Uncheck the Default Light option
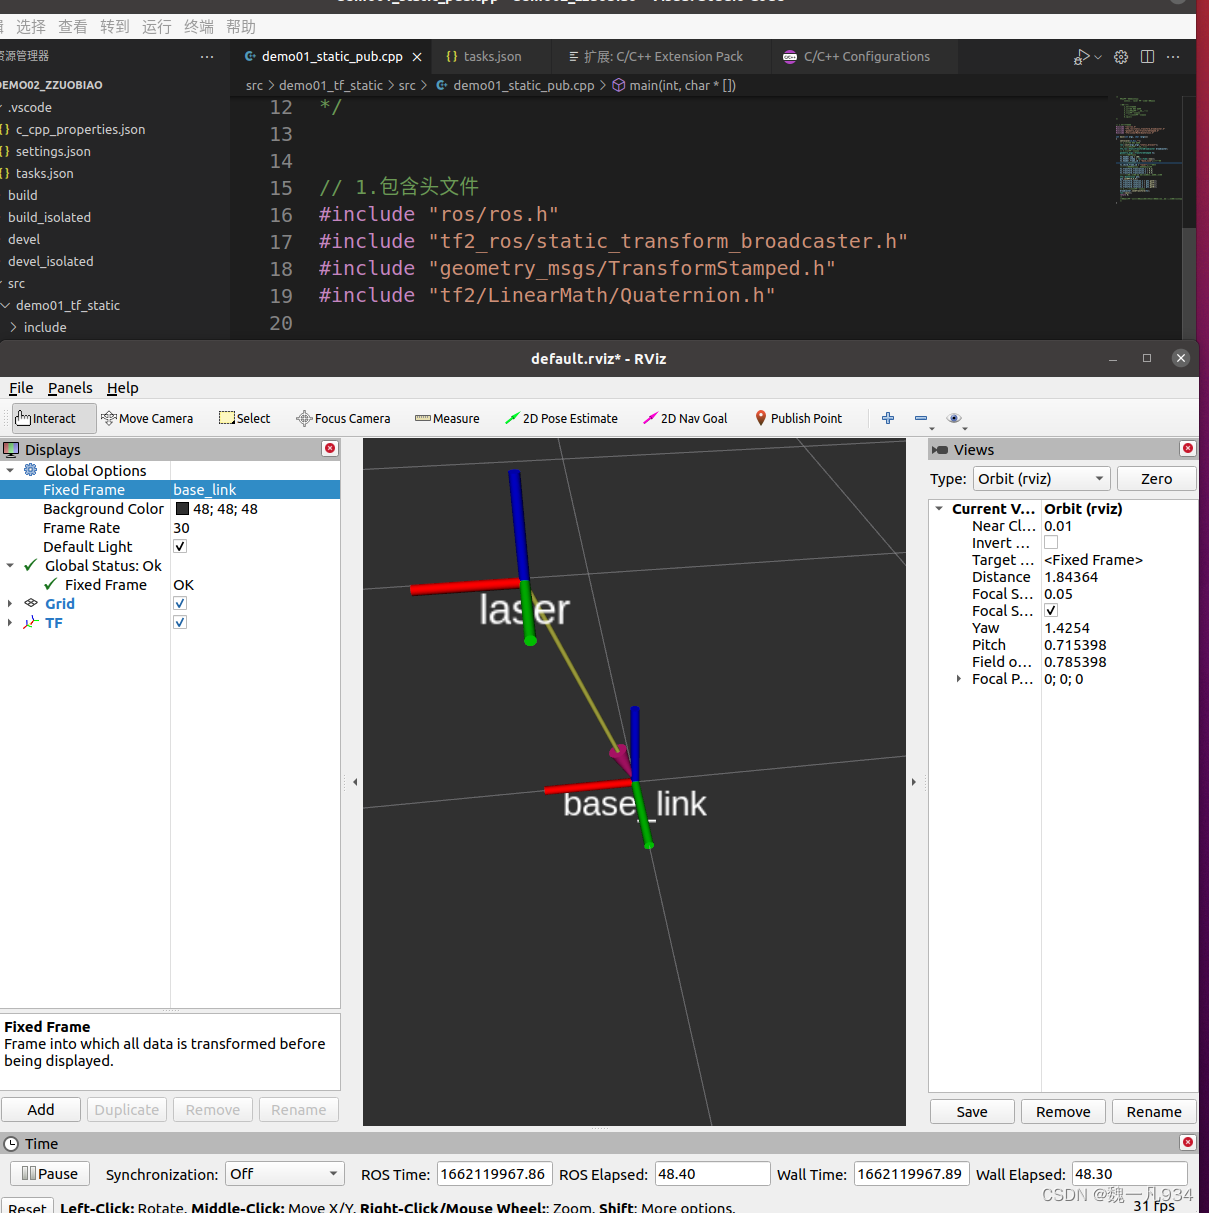The height and width of the screenshot is (1213, 1209). [x=179, y=546]
